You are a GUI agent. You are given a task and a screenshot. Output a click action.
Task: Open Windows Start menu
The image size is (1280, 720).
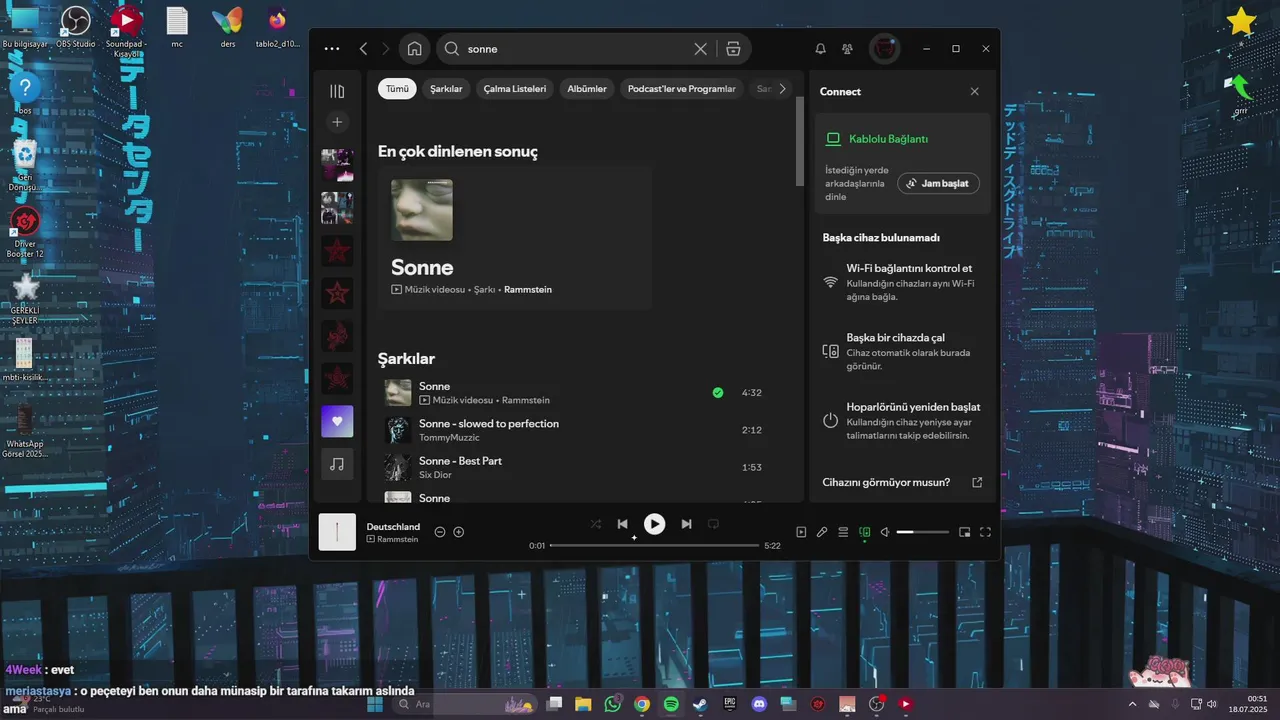click(375, 704)
